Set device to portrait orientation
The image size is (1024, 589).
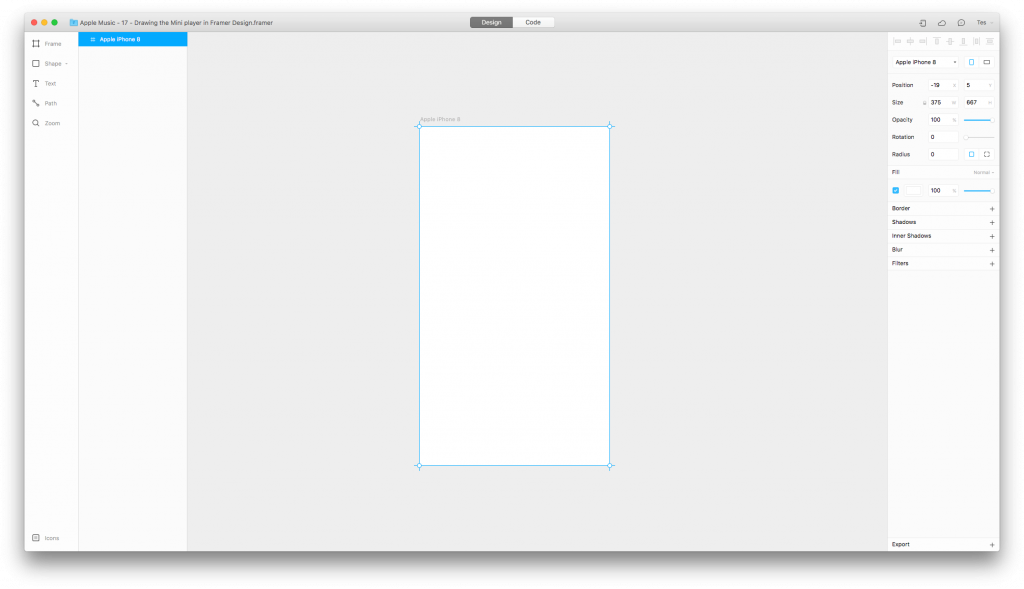point(971,62)
